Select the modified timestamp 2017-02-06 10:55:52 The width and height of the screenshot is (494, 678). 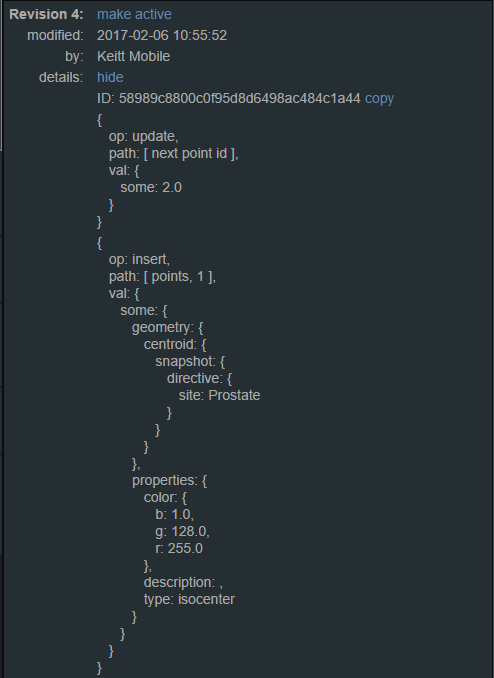(x=162, y=35)
